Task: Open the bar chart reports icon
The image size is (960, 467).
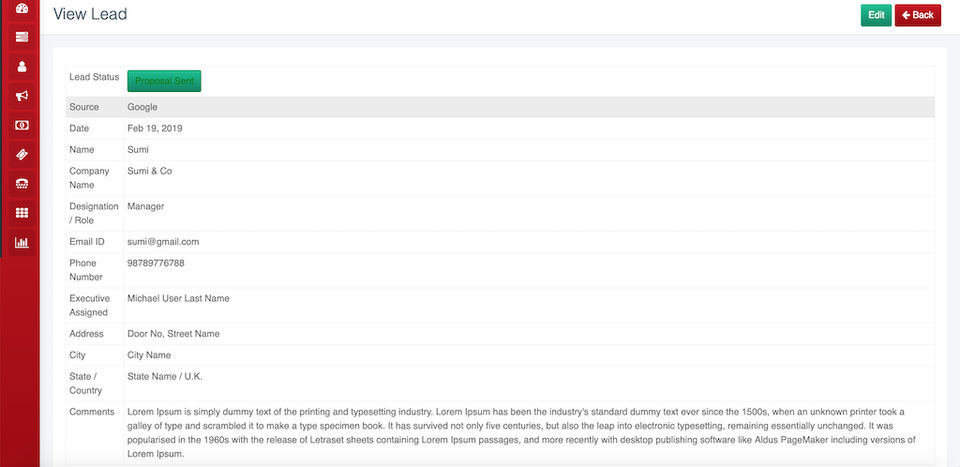Action: pyautogui.click(x=21, y=242)
